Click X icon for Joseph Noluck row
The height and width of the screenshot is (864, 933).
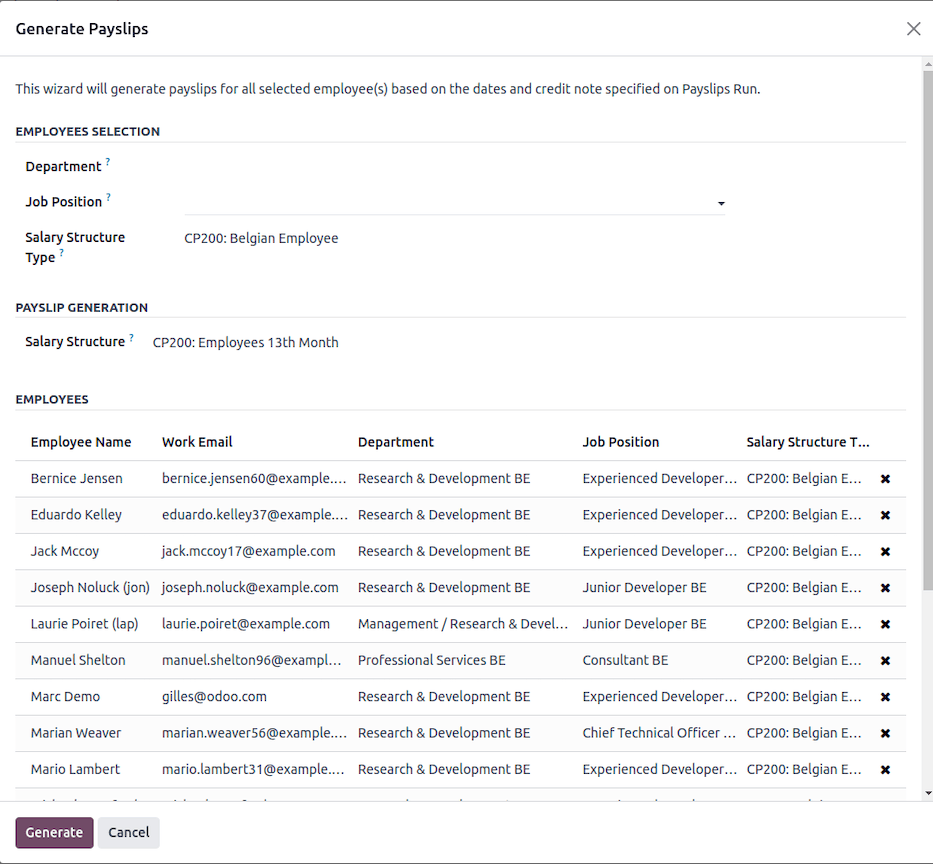click(885, 588)
